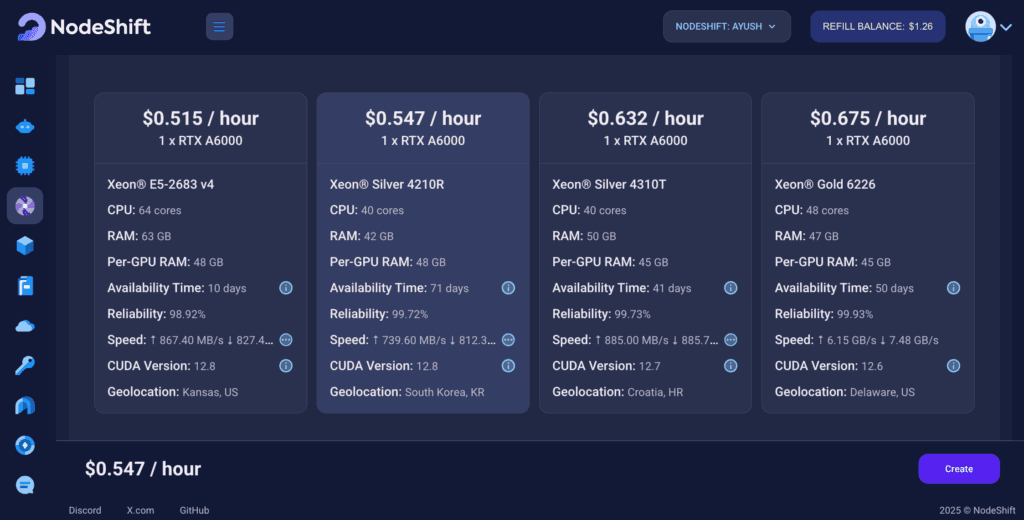Click the RAM: 50 GB text
The width and height of the screenshot is (1024, 520).
pos(584,236)
